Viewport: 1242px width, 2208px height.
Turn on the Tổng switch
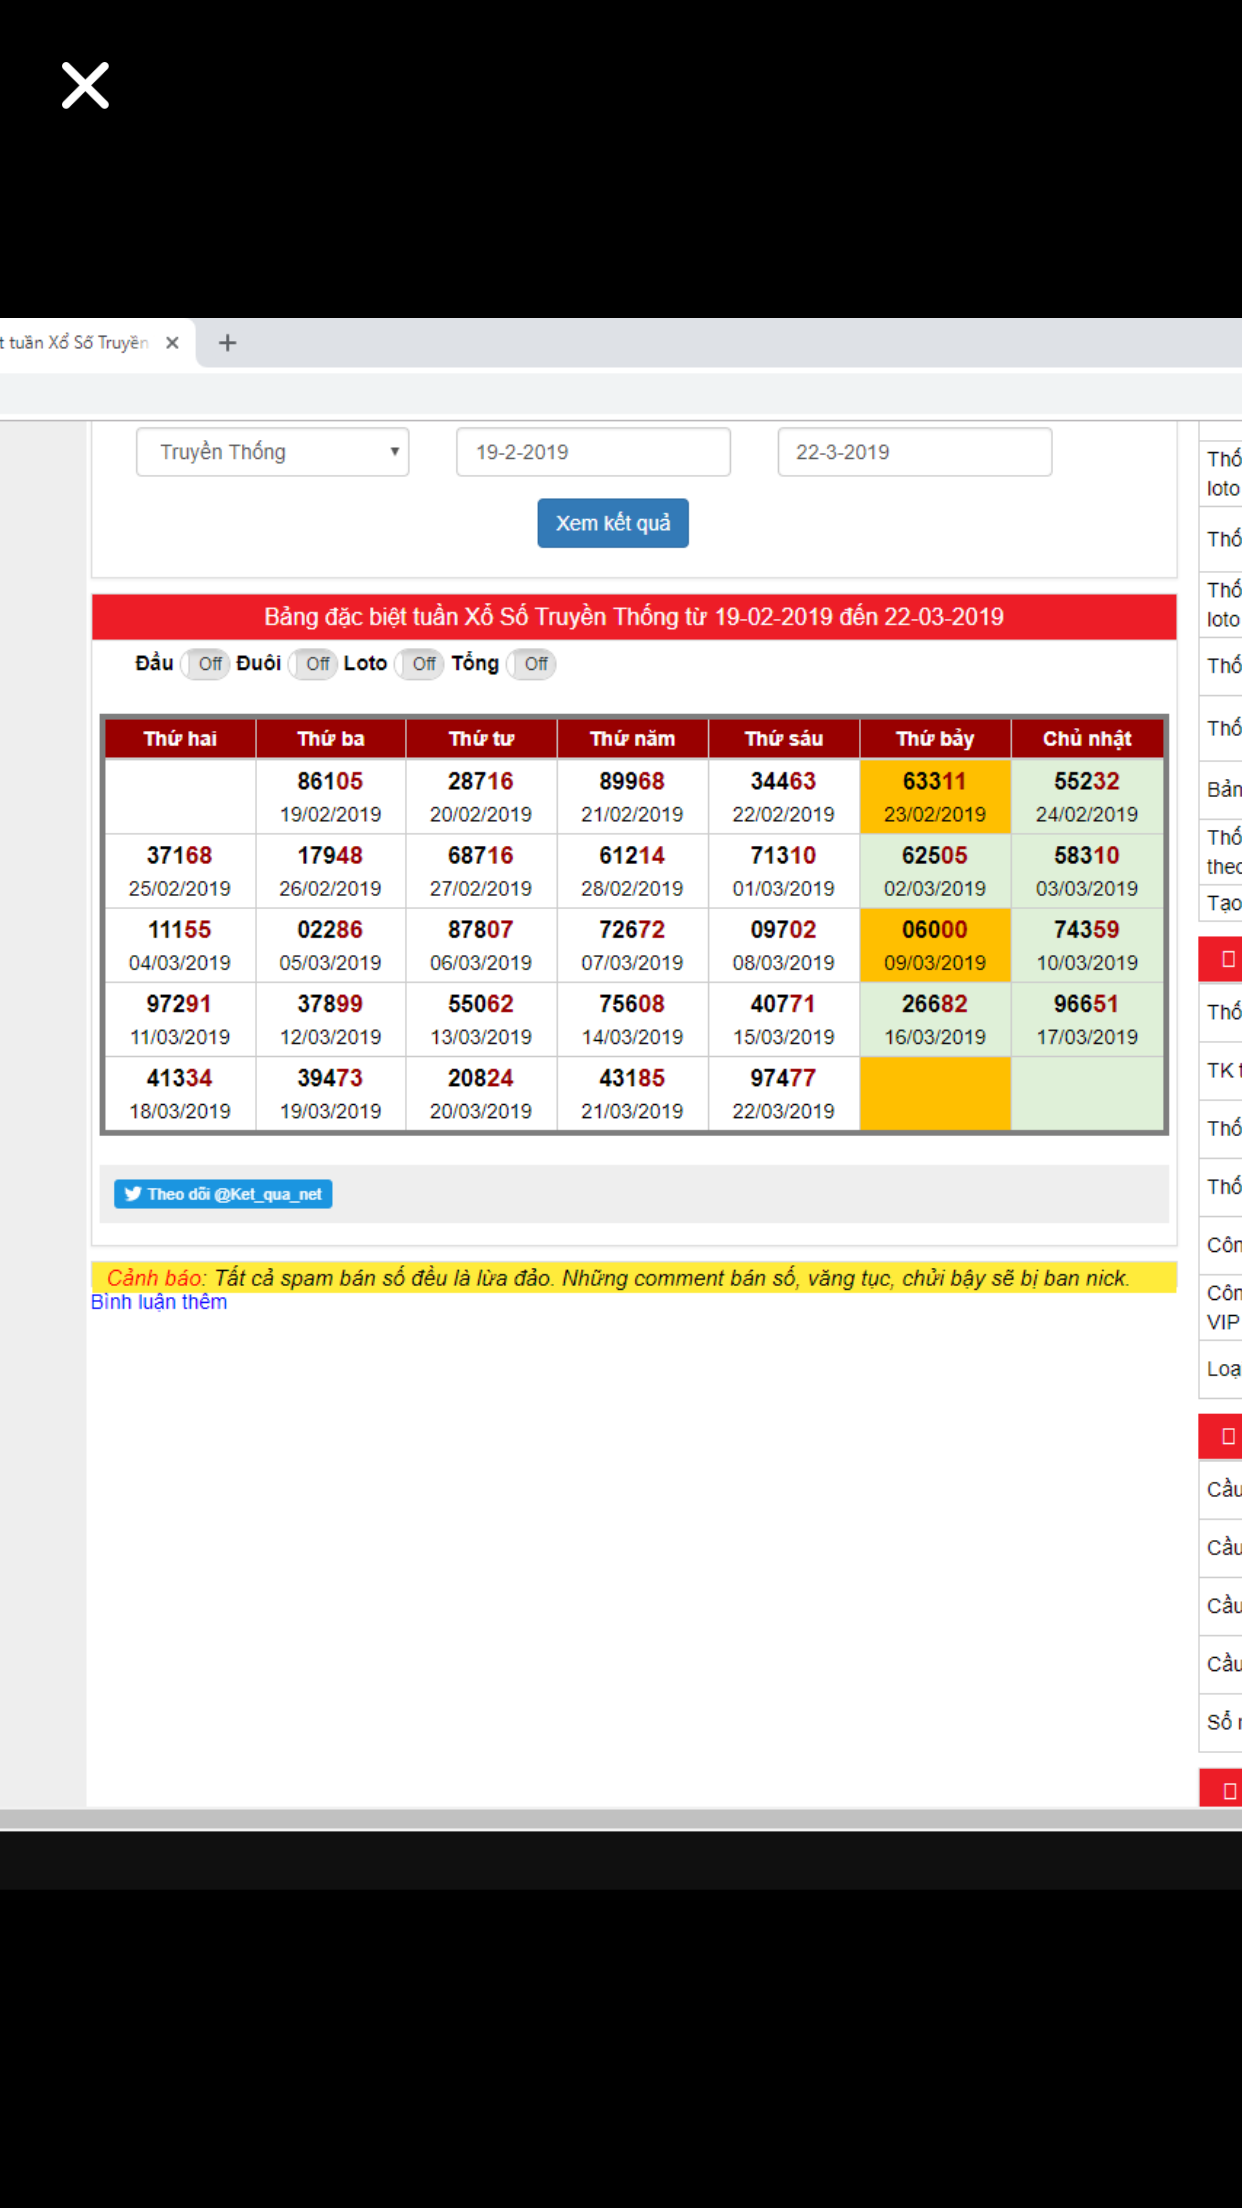tap(533, 664)
